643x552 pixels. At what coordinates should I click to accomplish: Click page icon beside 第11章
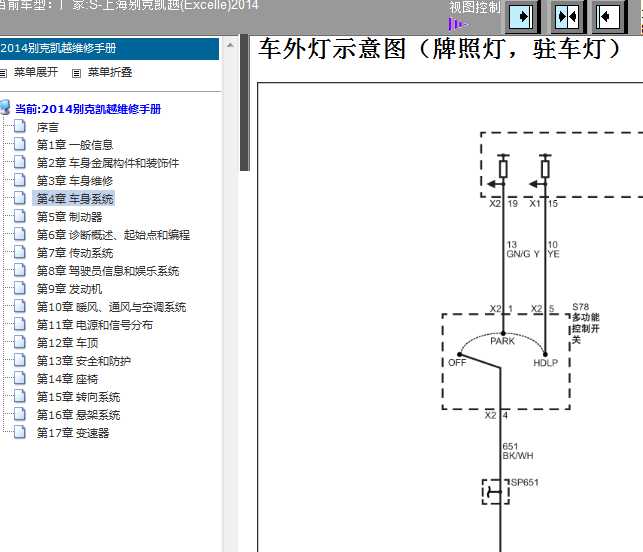[20, 324]
